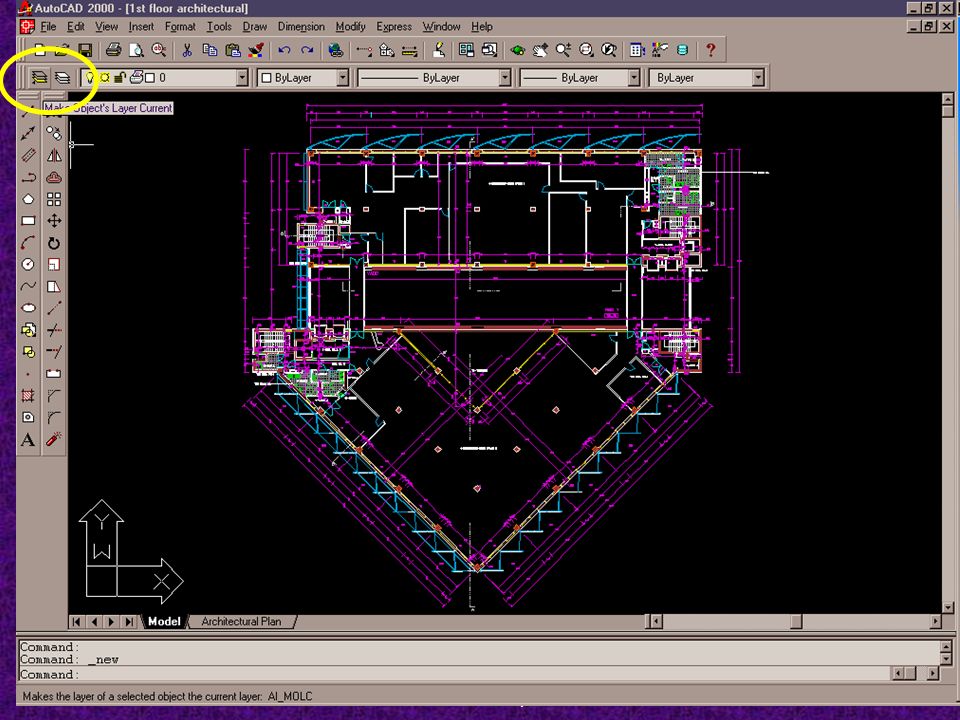Toggle layer 0 lock padlock icon

coord(120,78)
